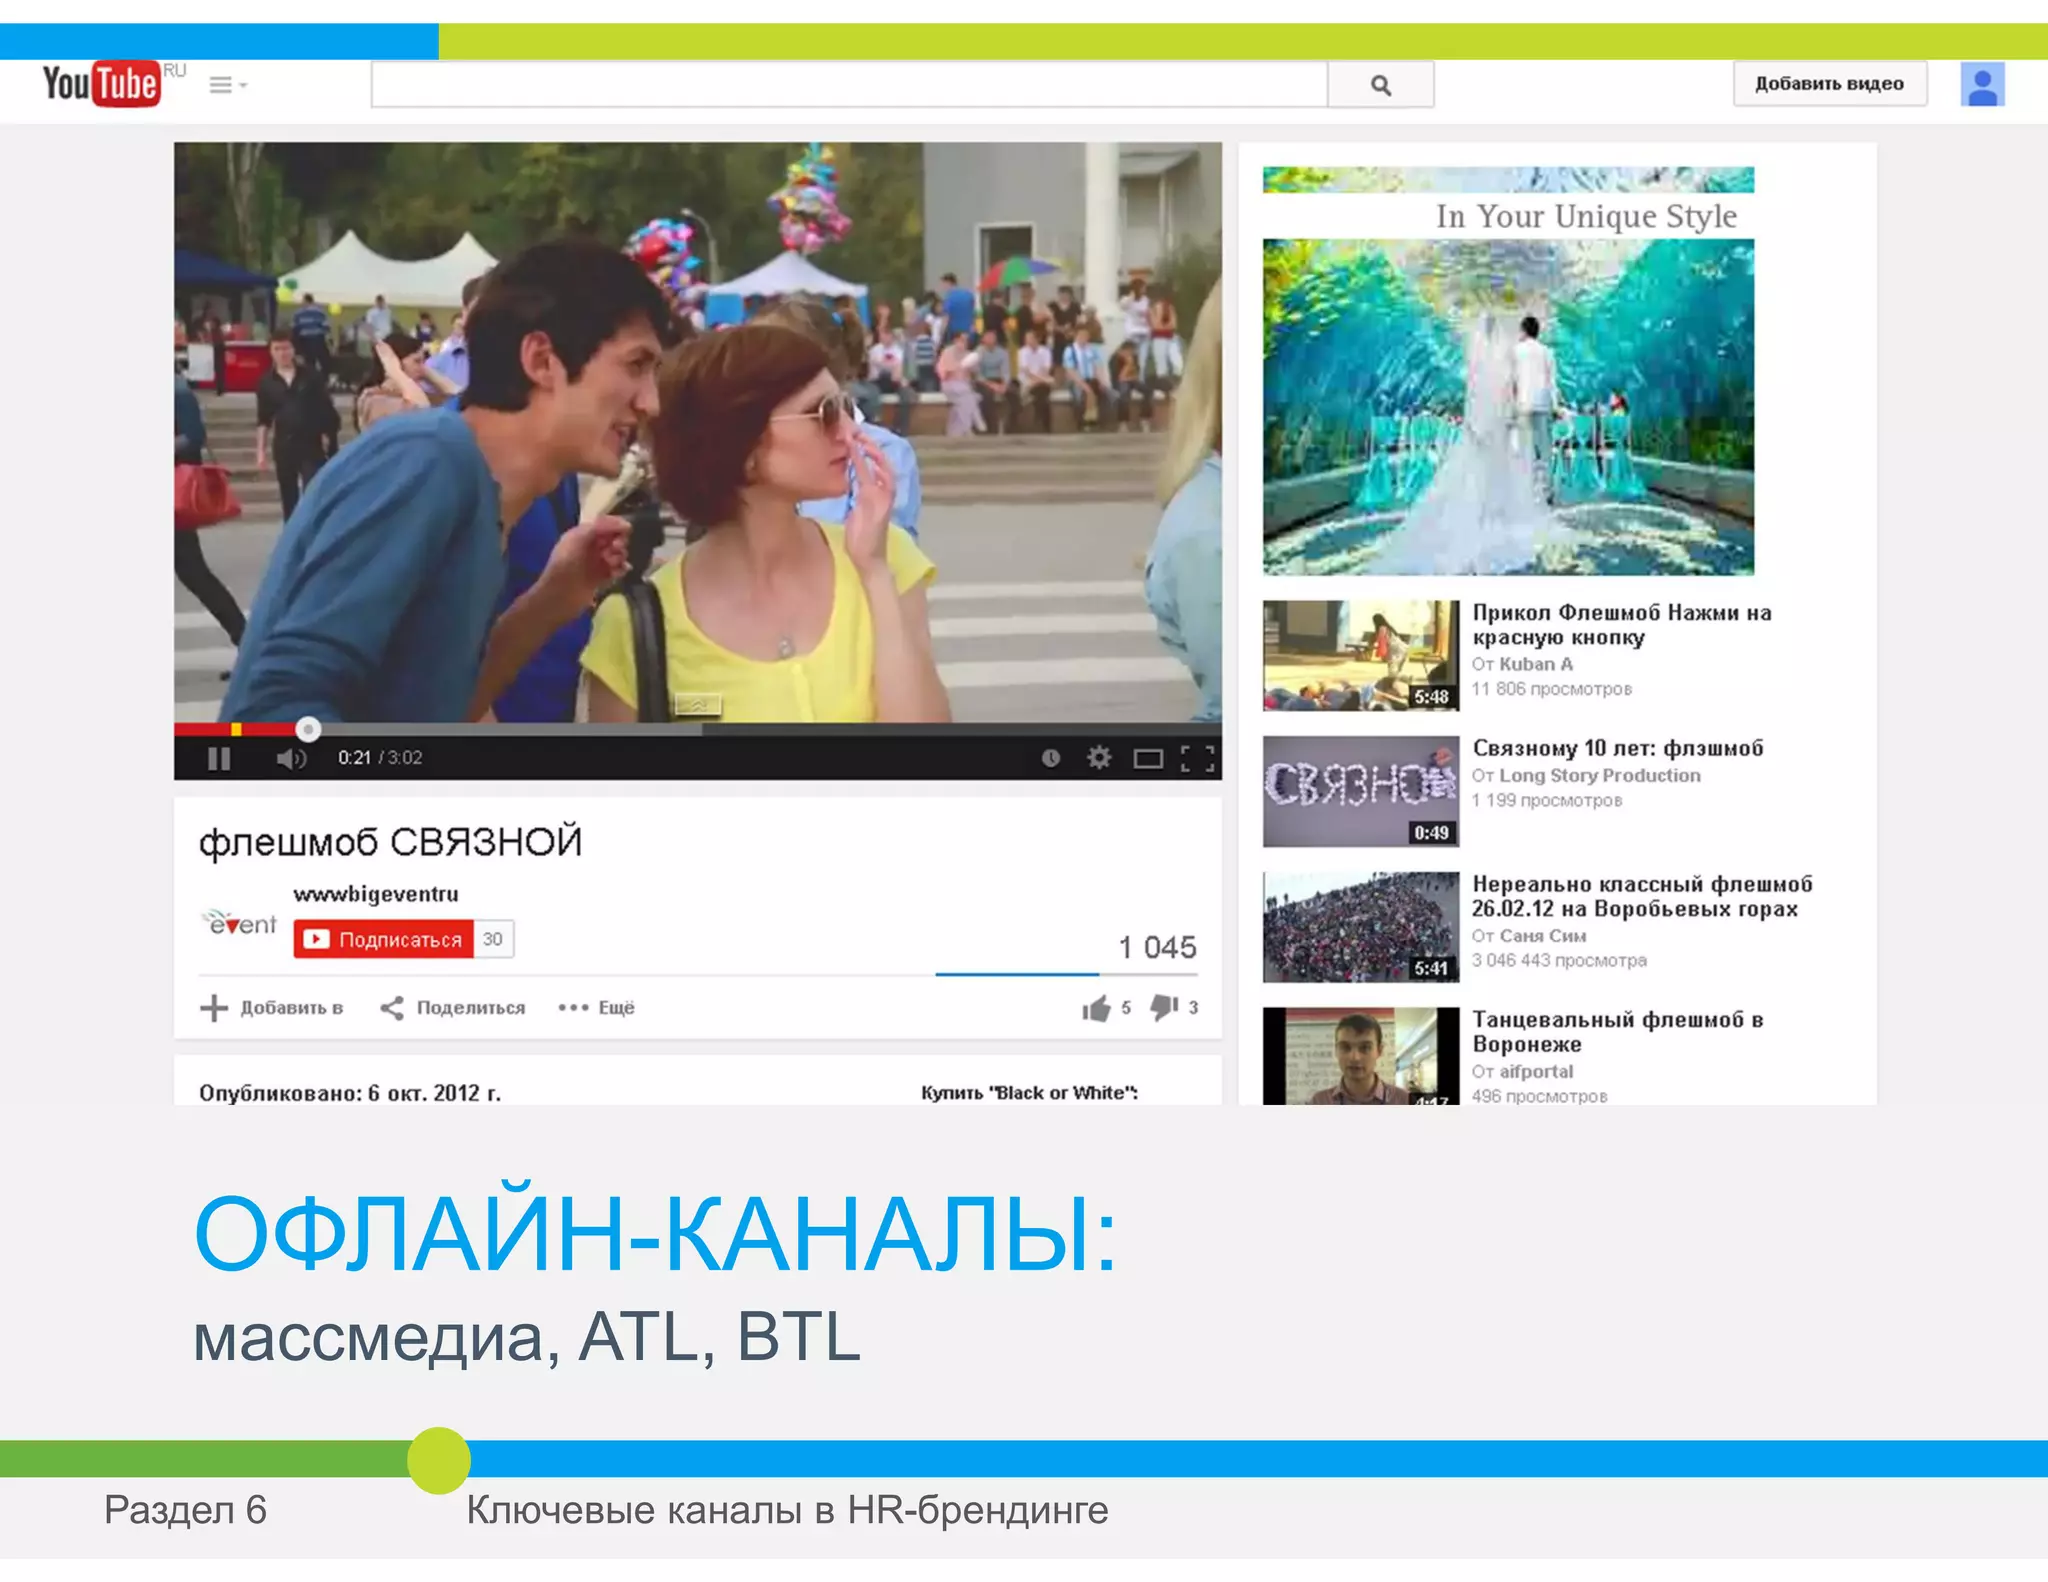The image size is (2048, 1582).
Task: Click the yellow ad marker on the timeline
Action: pyautogui.click(x=236, y=730)
